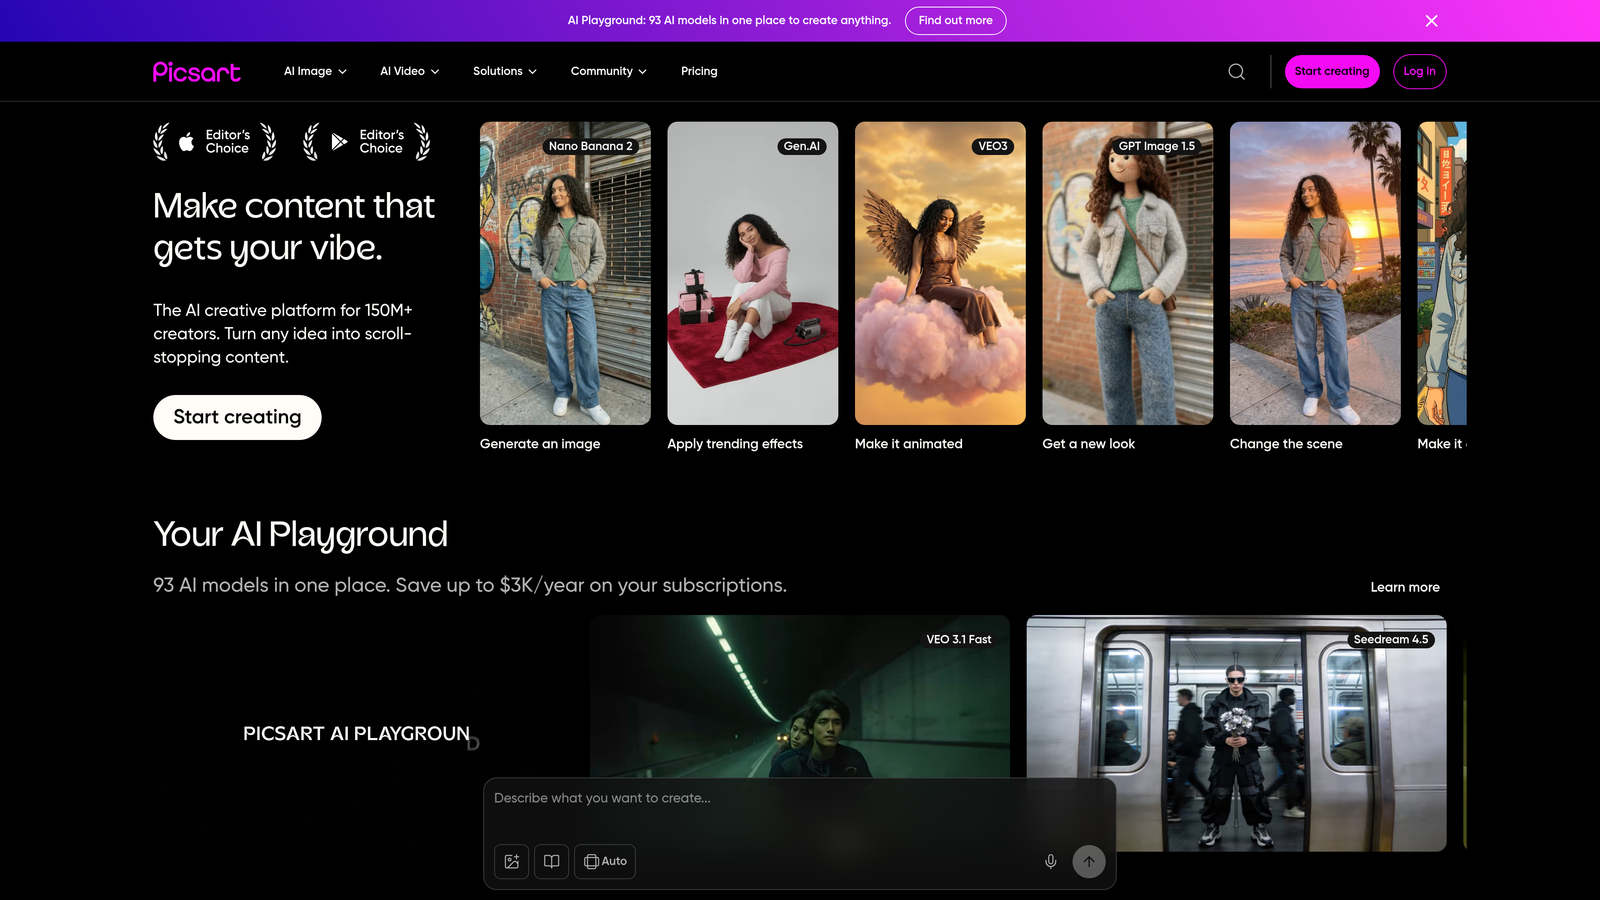Expand the AI Video menu
The height and width of the screenshot is (900, 1600).
(x=410, y=72)
